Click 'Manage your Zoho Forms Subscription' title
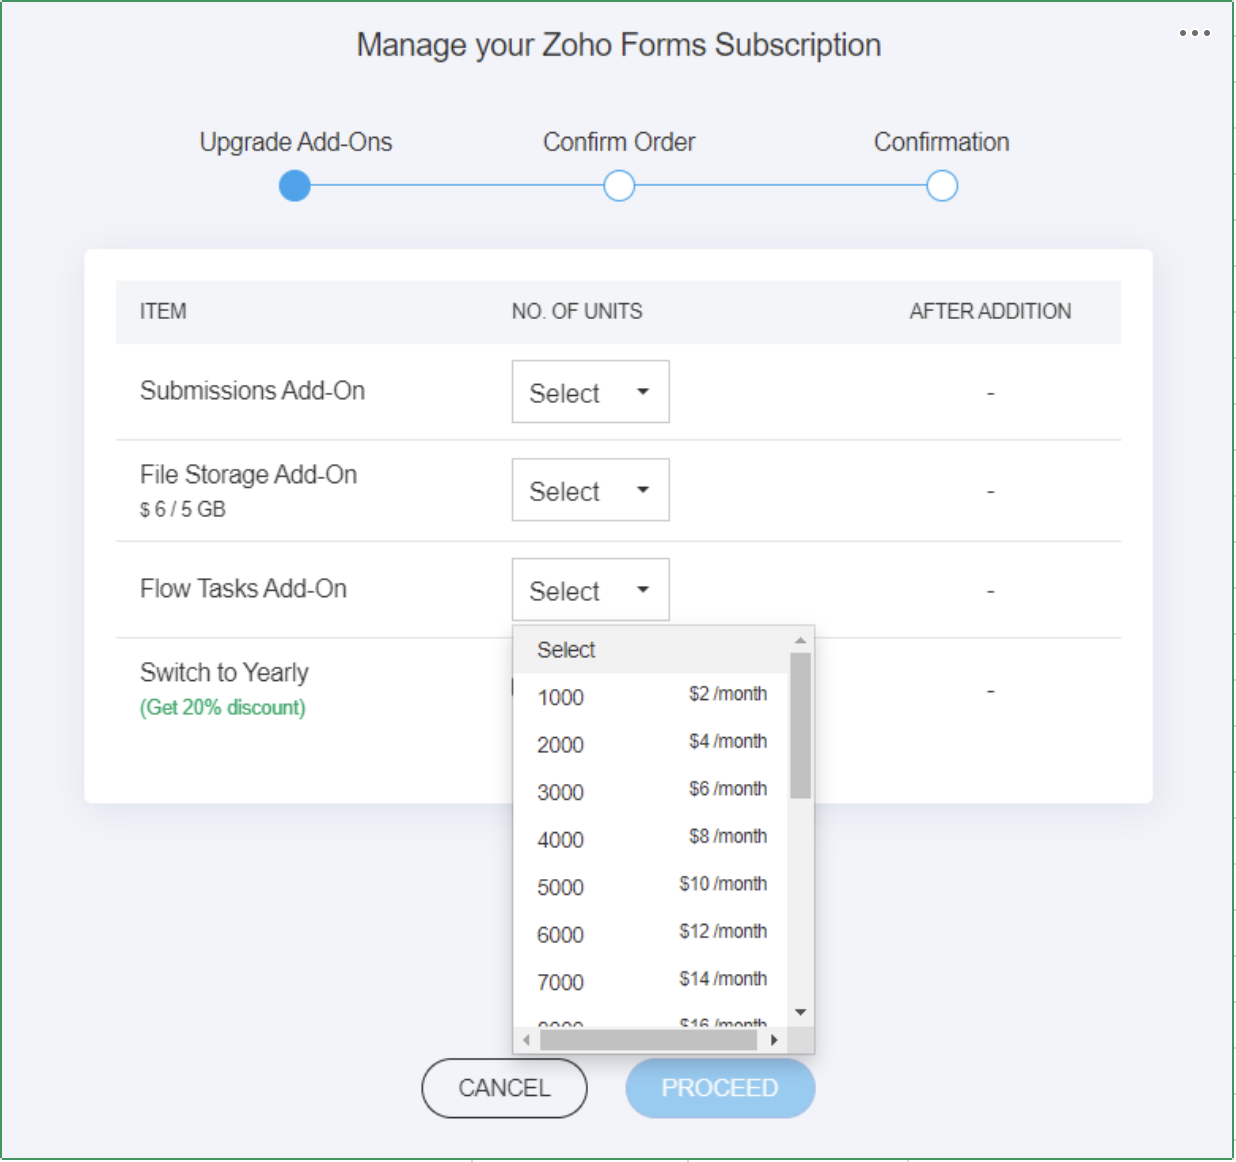Viewport: 1236px width, 1162px height. [619, 45]
